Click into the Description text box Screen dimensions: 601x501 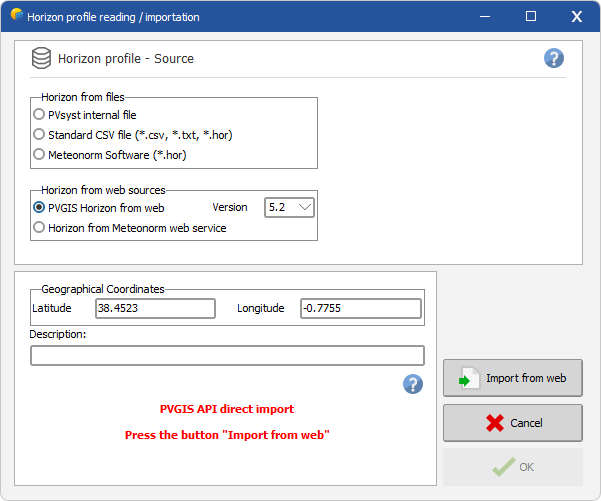coord(227,355)
